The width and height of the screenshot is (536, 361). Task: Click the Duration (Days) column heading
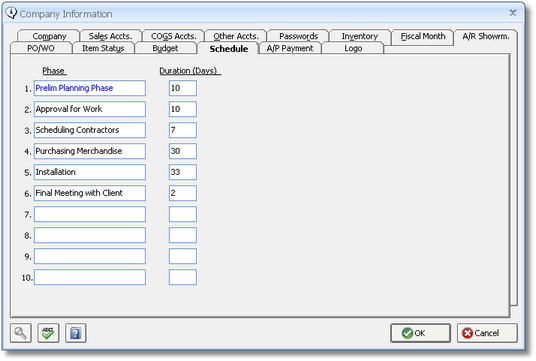(x=189, y=71)
